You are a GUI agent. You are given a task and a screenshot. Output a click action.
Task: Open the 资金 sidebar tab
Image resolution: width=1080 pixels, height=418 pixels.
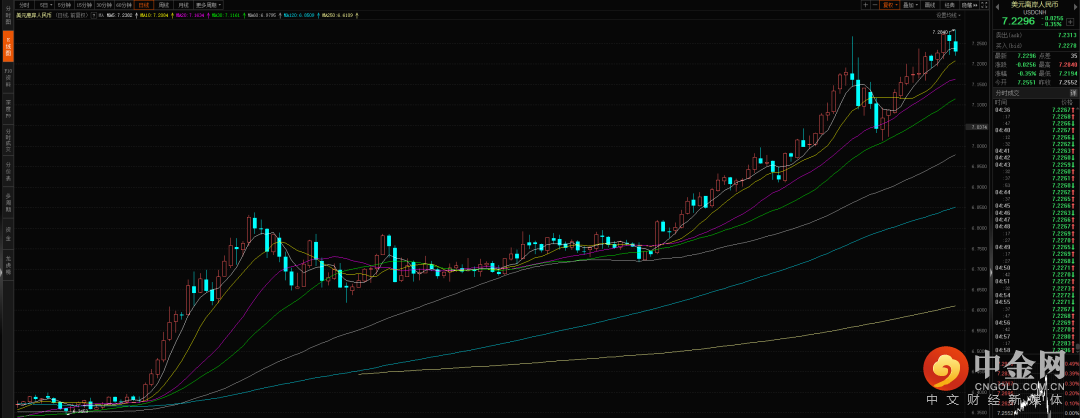(x=8, y=234)
